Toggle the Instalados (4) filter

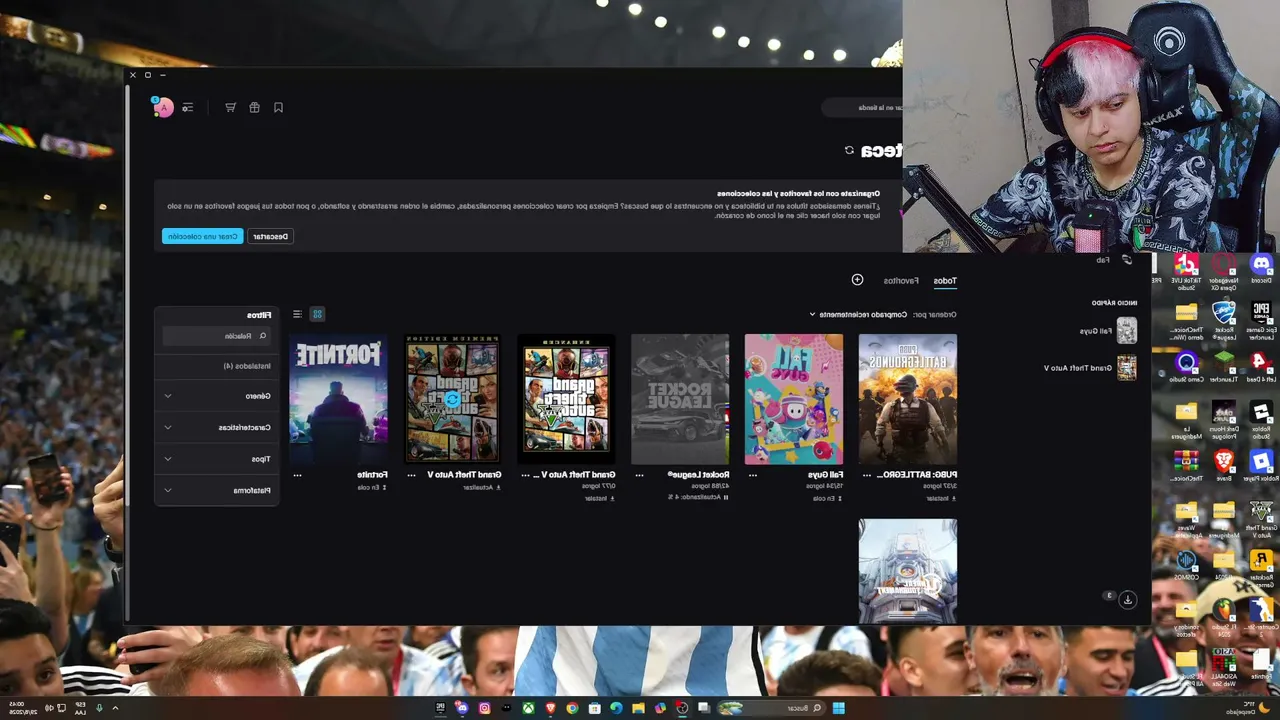pos(247,366)
